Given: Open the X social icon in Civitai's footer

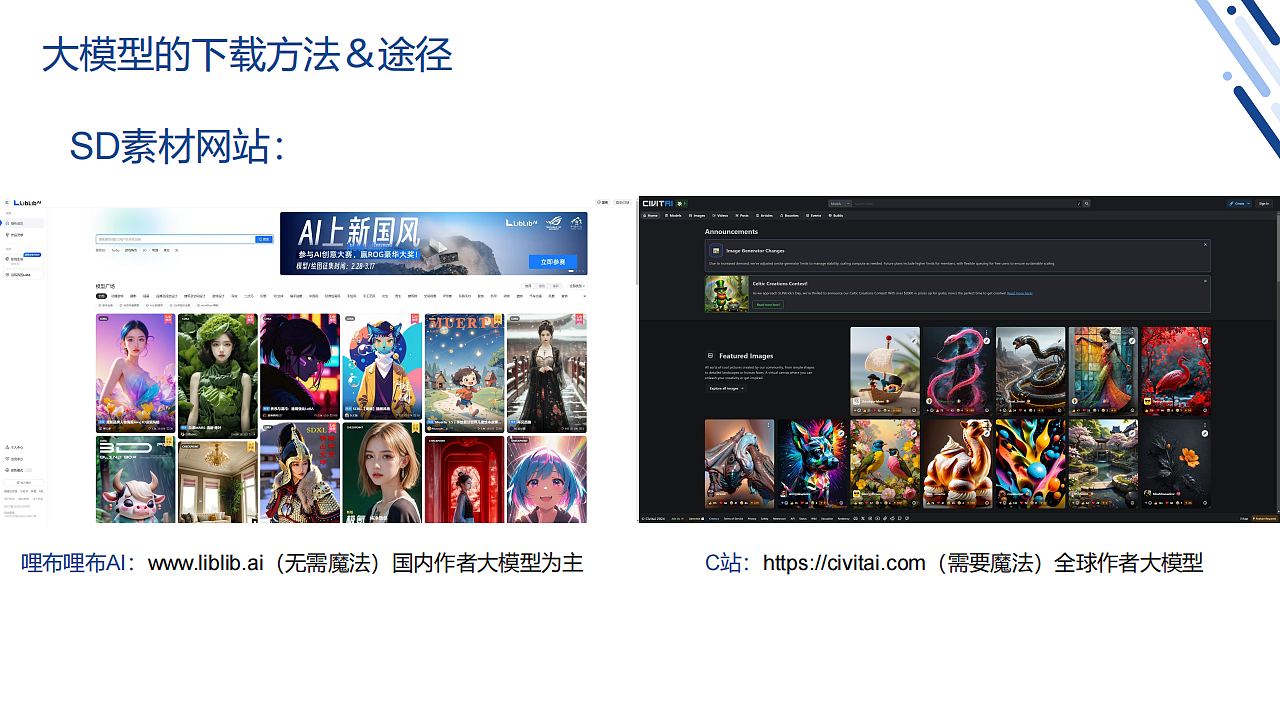Looking at the screenshot, I should (863, 518).
